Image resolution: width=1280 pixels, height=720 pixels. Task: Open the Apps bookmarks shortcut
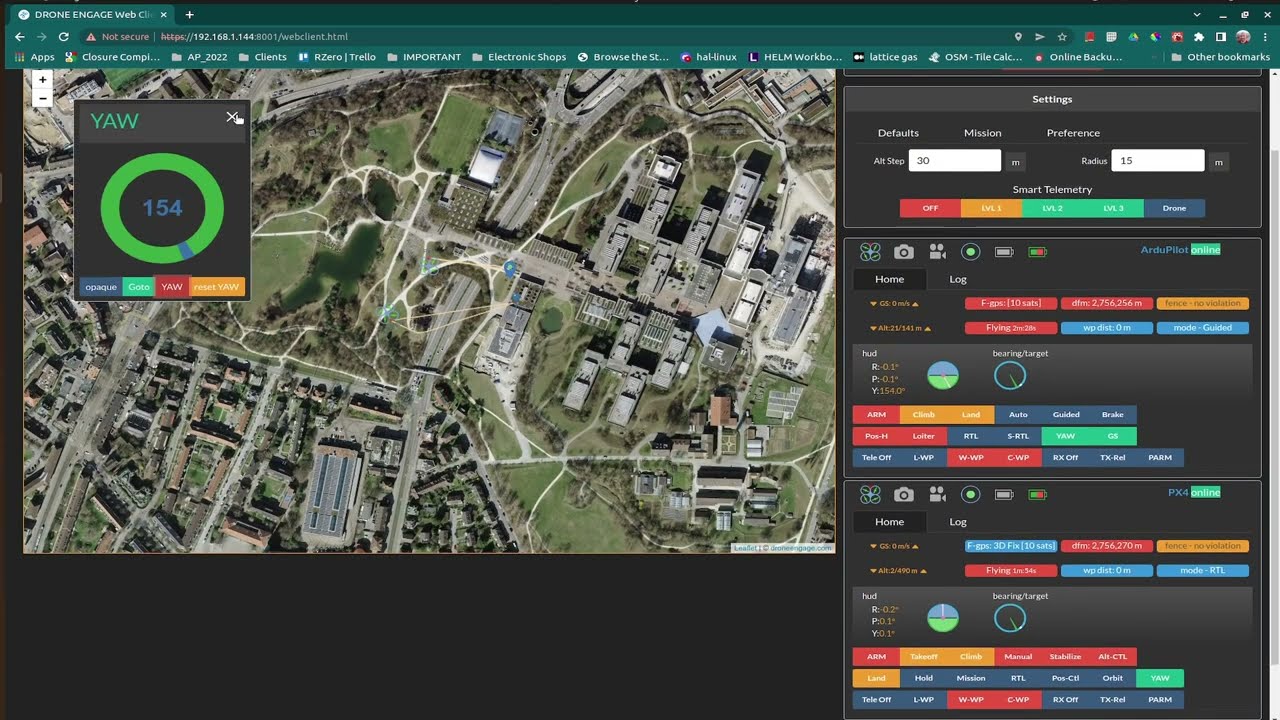pyautogui.click(x=35, y=57)
